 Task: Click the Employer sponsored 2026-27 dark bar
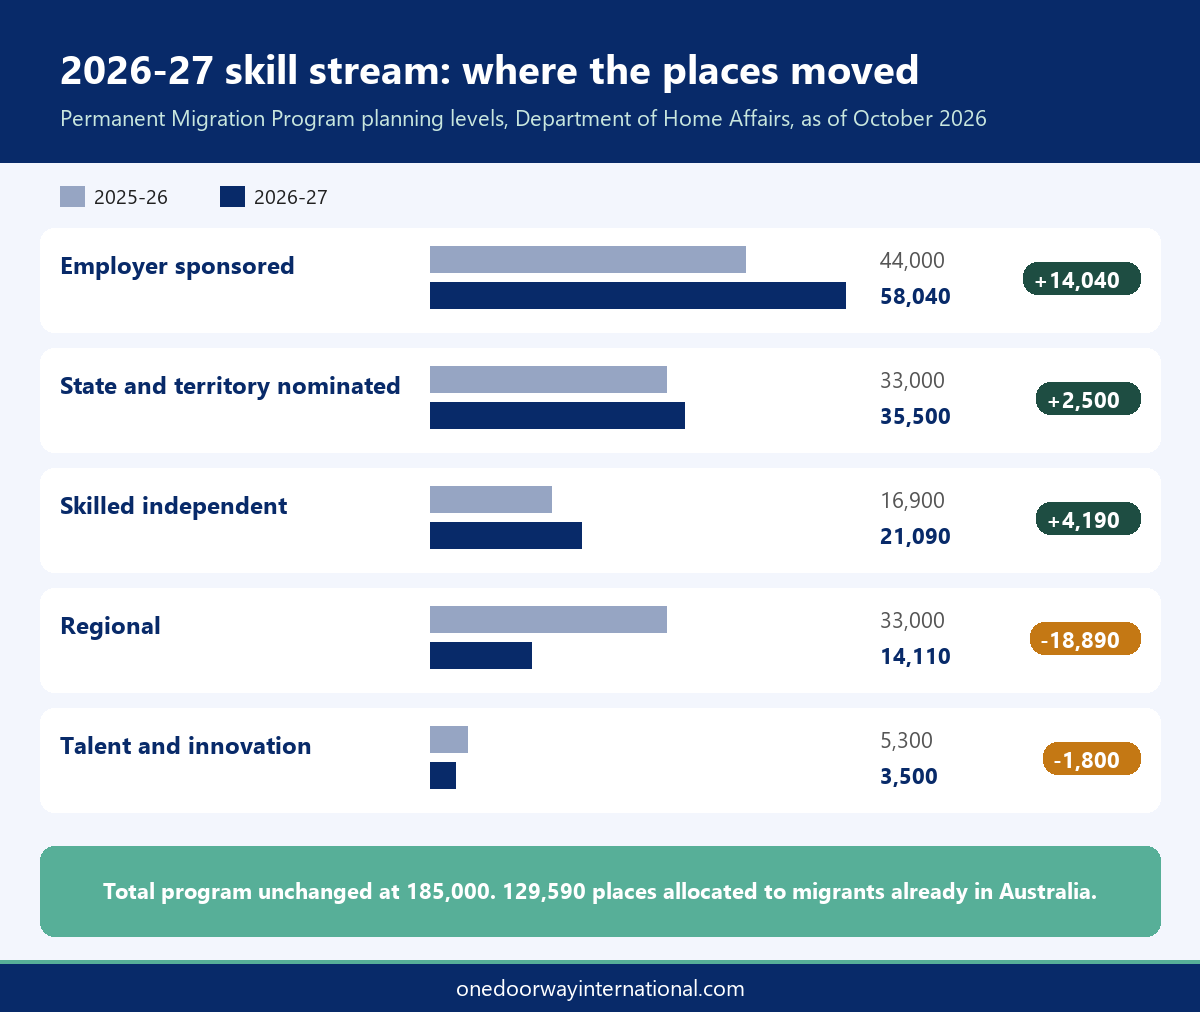(x=638, y=296)
